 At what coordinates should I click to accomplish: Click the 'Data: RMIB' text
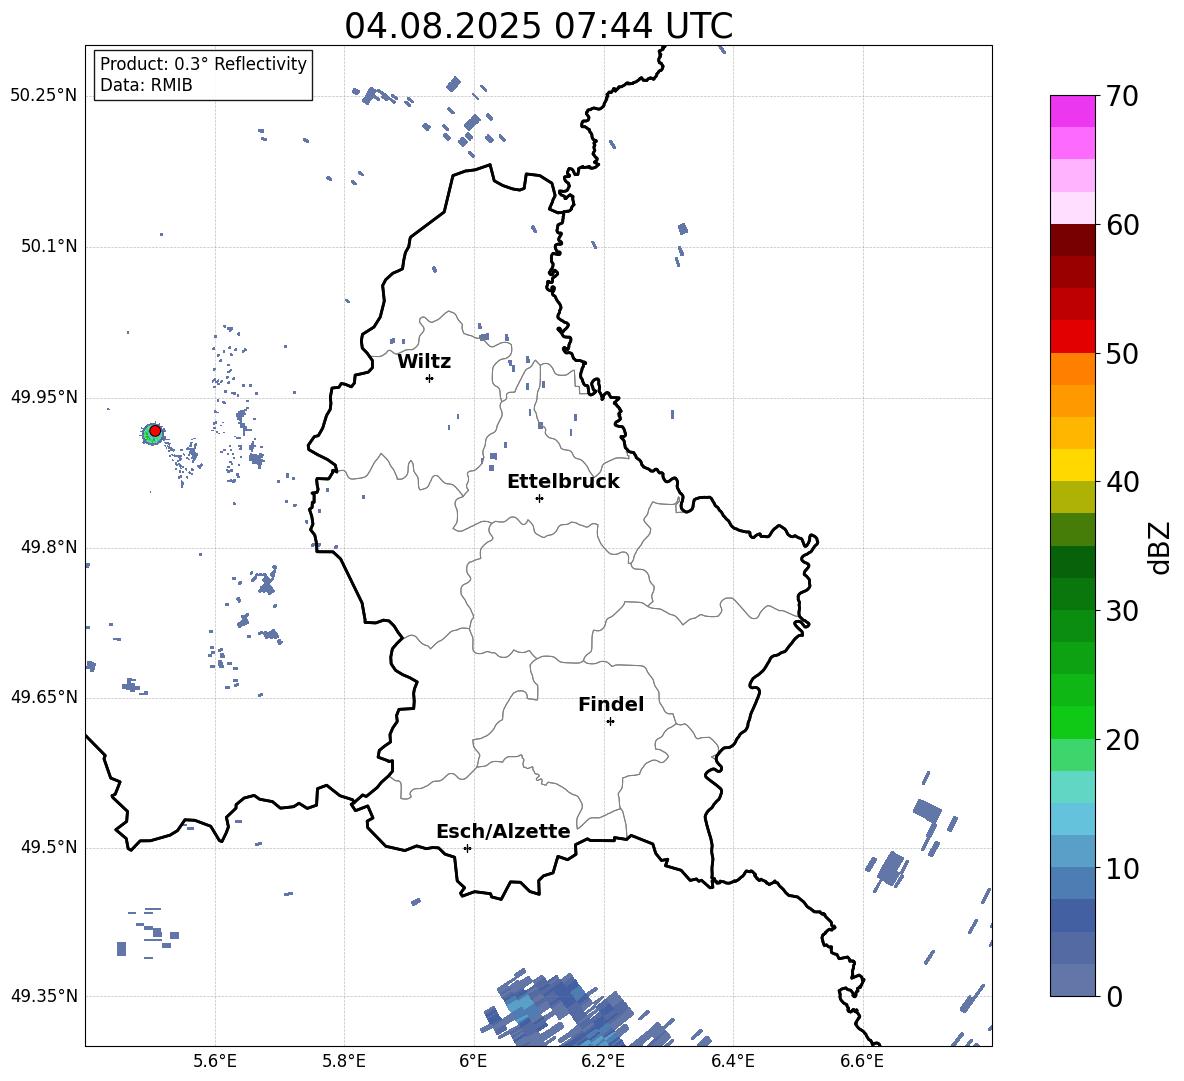[x=146, y=85]
